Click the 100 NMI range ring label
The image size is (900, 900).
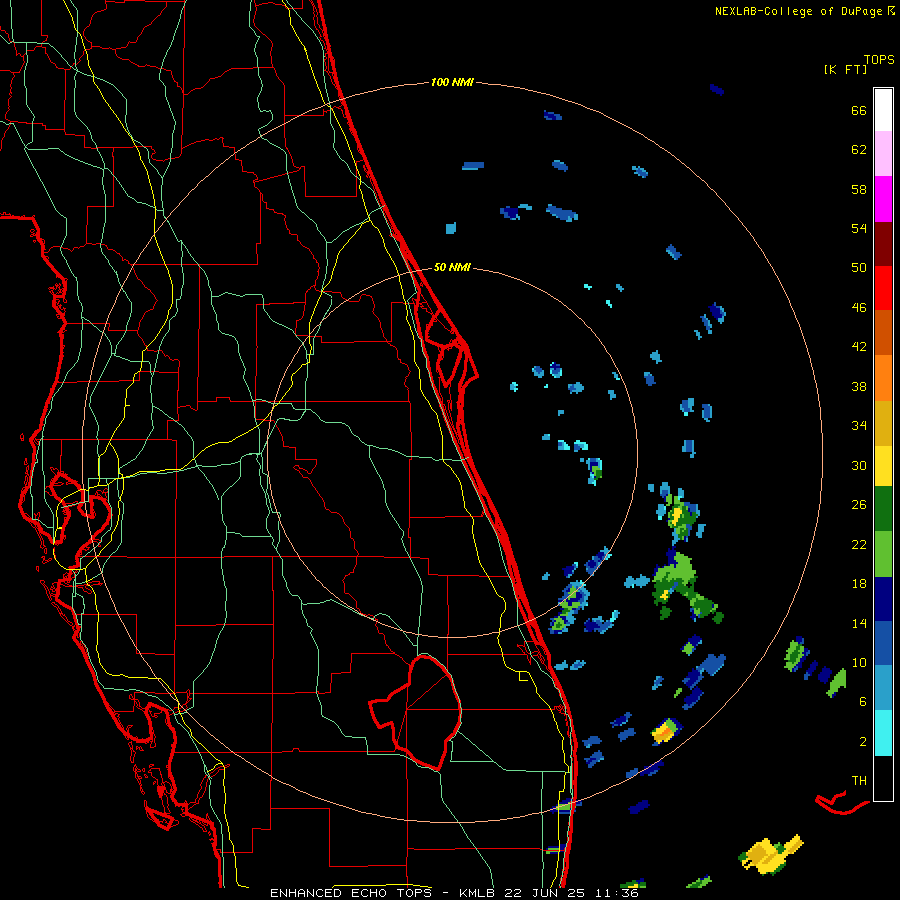pos(452,82)
